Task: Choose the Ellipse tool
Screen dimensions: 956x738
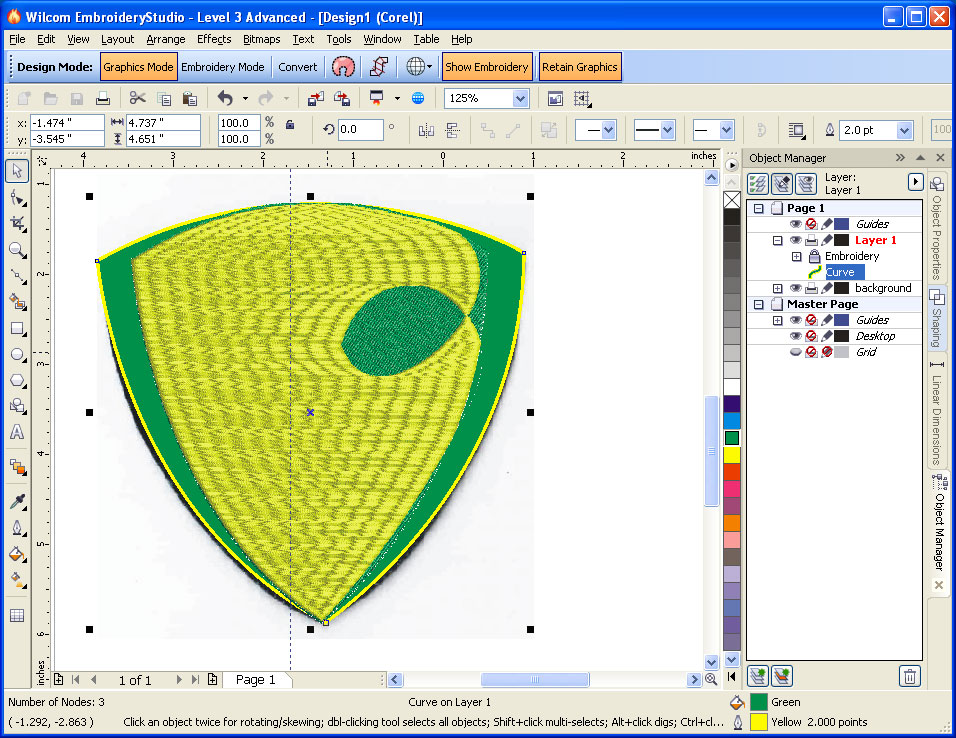Action: pyautogui.click(x=17, y=354)
